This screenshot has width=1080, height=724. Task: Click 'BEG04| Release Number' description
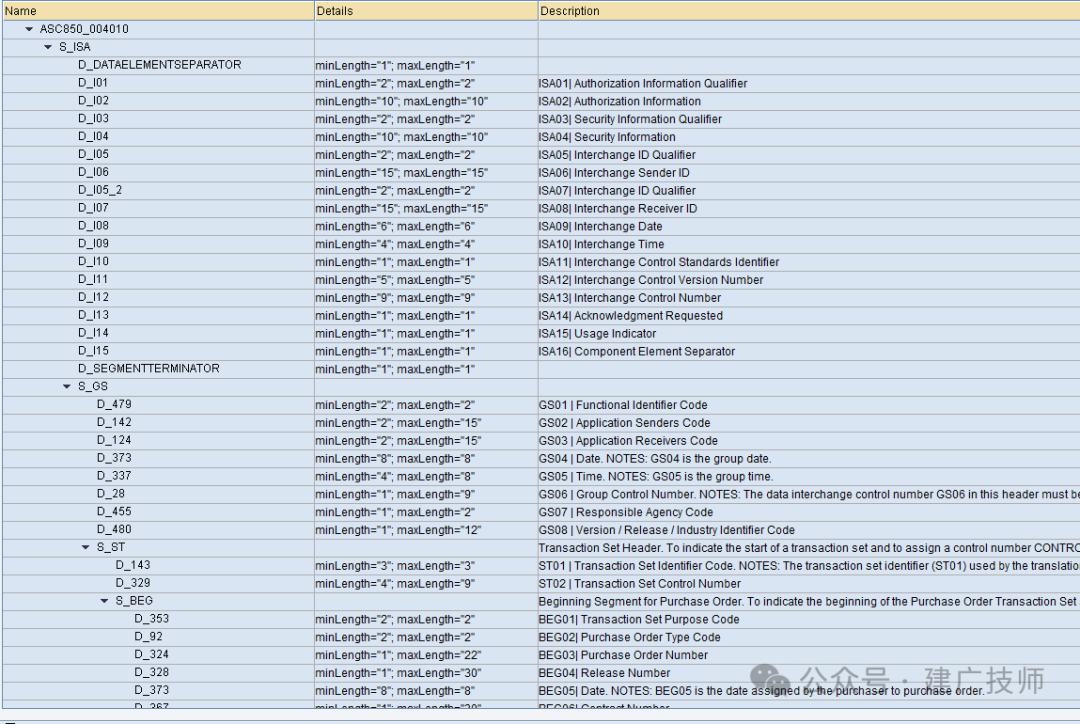(x=604, y=674)
